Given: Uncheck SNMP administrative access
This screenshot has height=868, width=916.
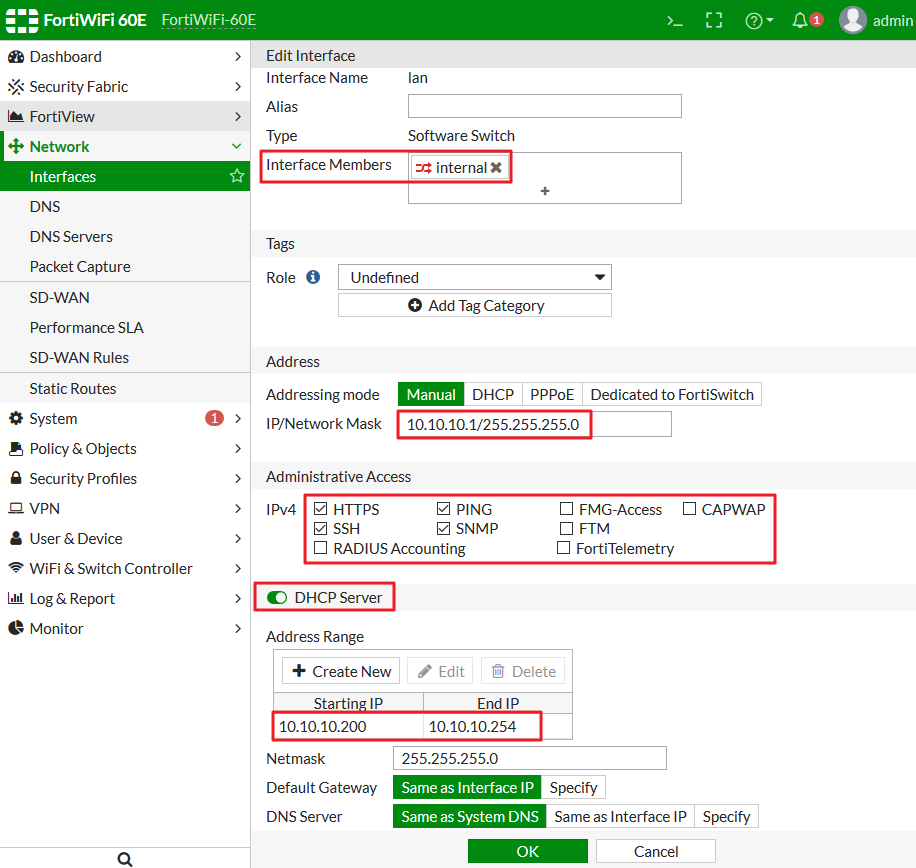Looking at the screenshot, I should tap(443, 529).
